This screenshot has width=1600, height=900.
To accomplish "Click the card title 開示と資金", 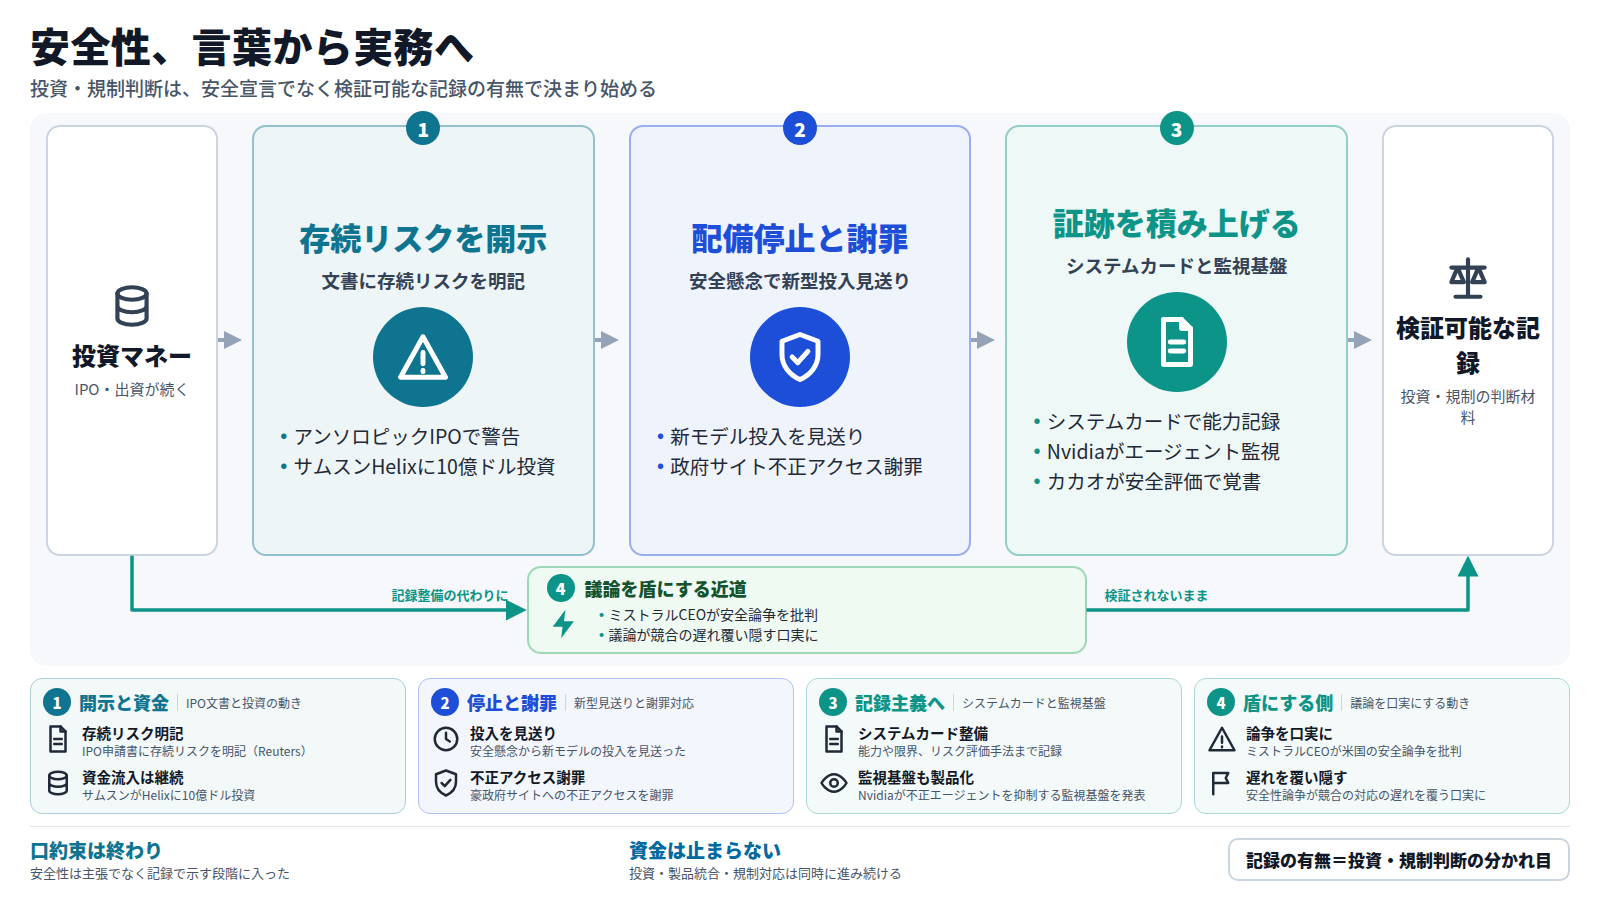I will (x=124, y=703).
